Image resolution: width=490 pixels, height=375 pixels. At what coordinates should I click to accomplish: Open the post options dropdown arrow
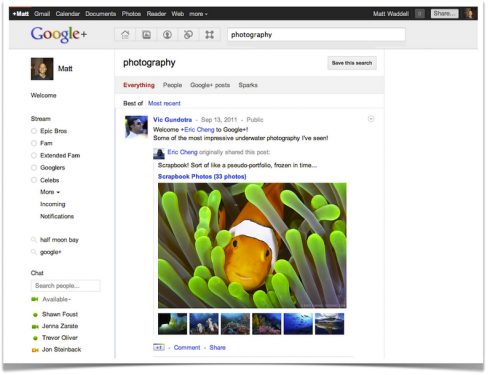[371, 119]
